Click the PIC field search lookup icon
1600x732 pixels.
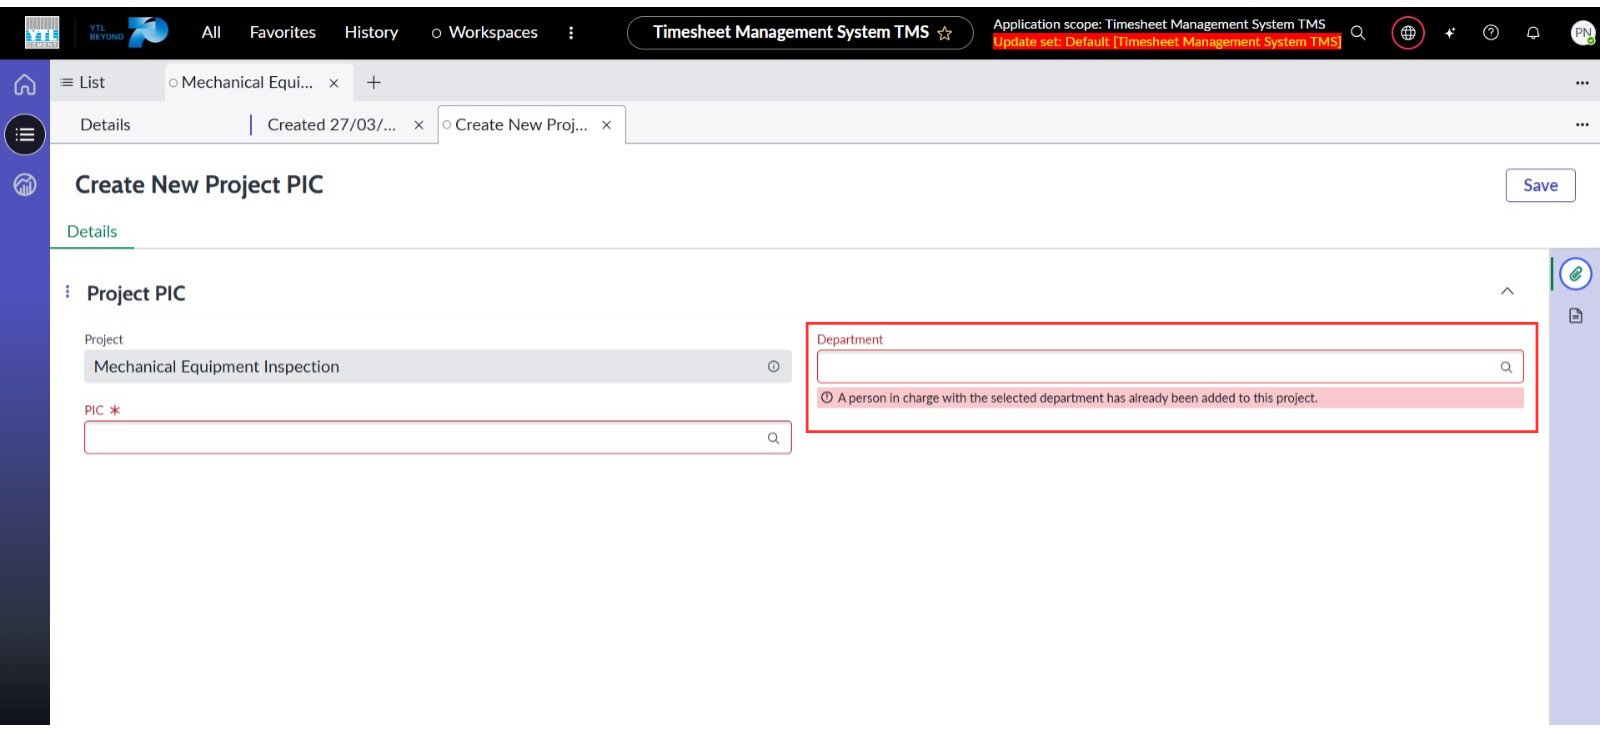coord(773,438)
